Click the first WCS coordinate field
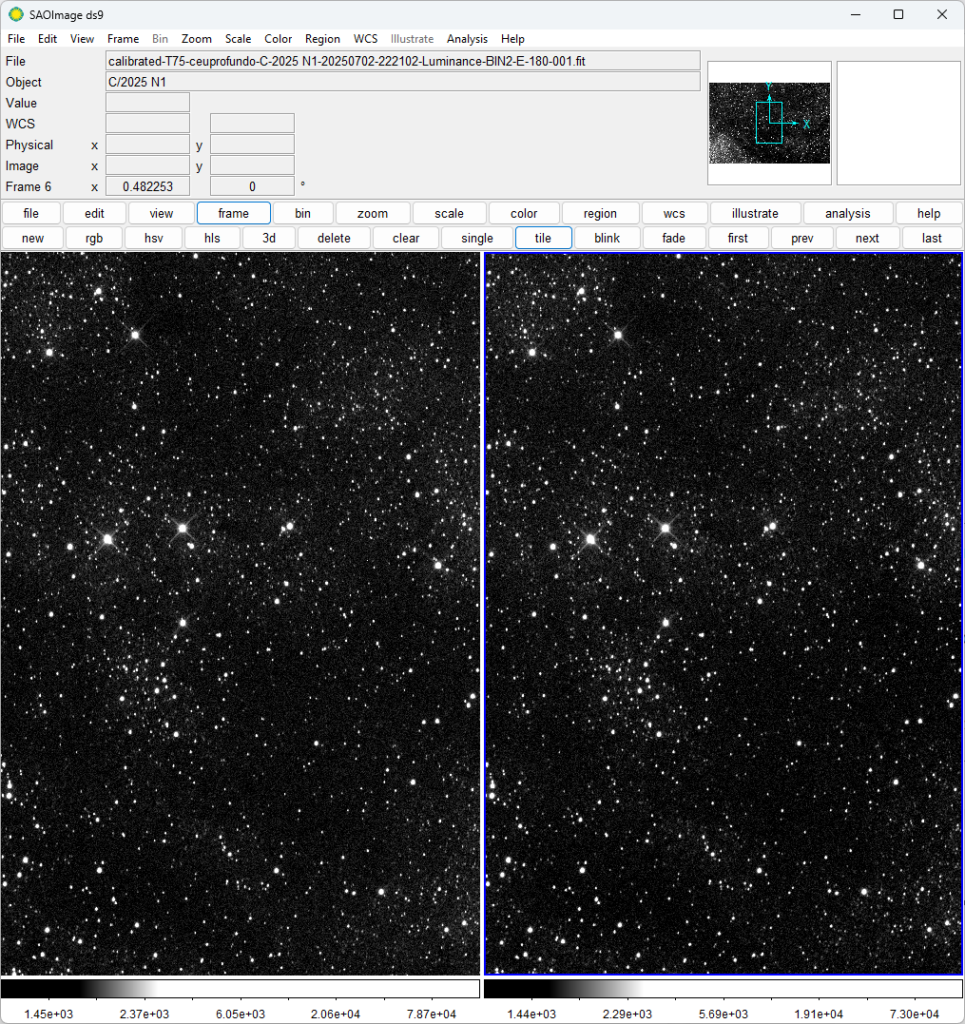 coord(148,123)
